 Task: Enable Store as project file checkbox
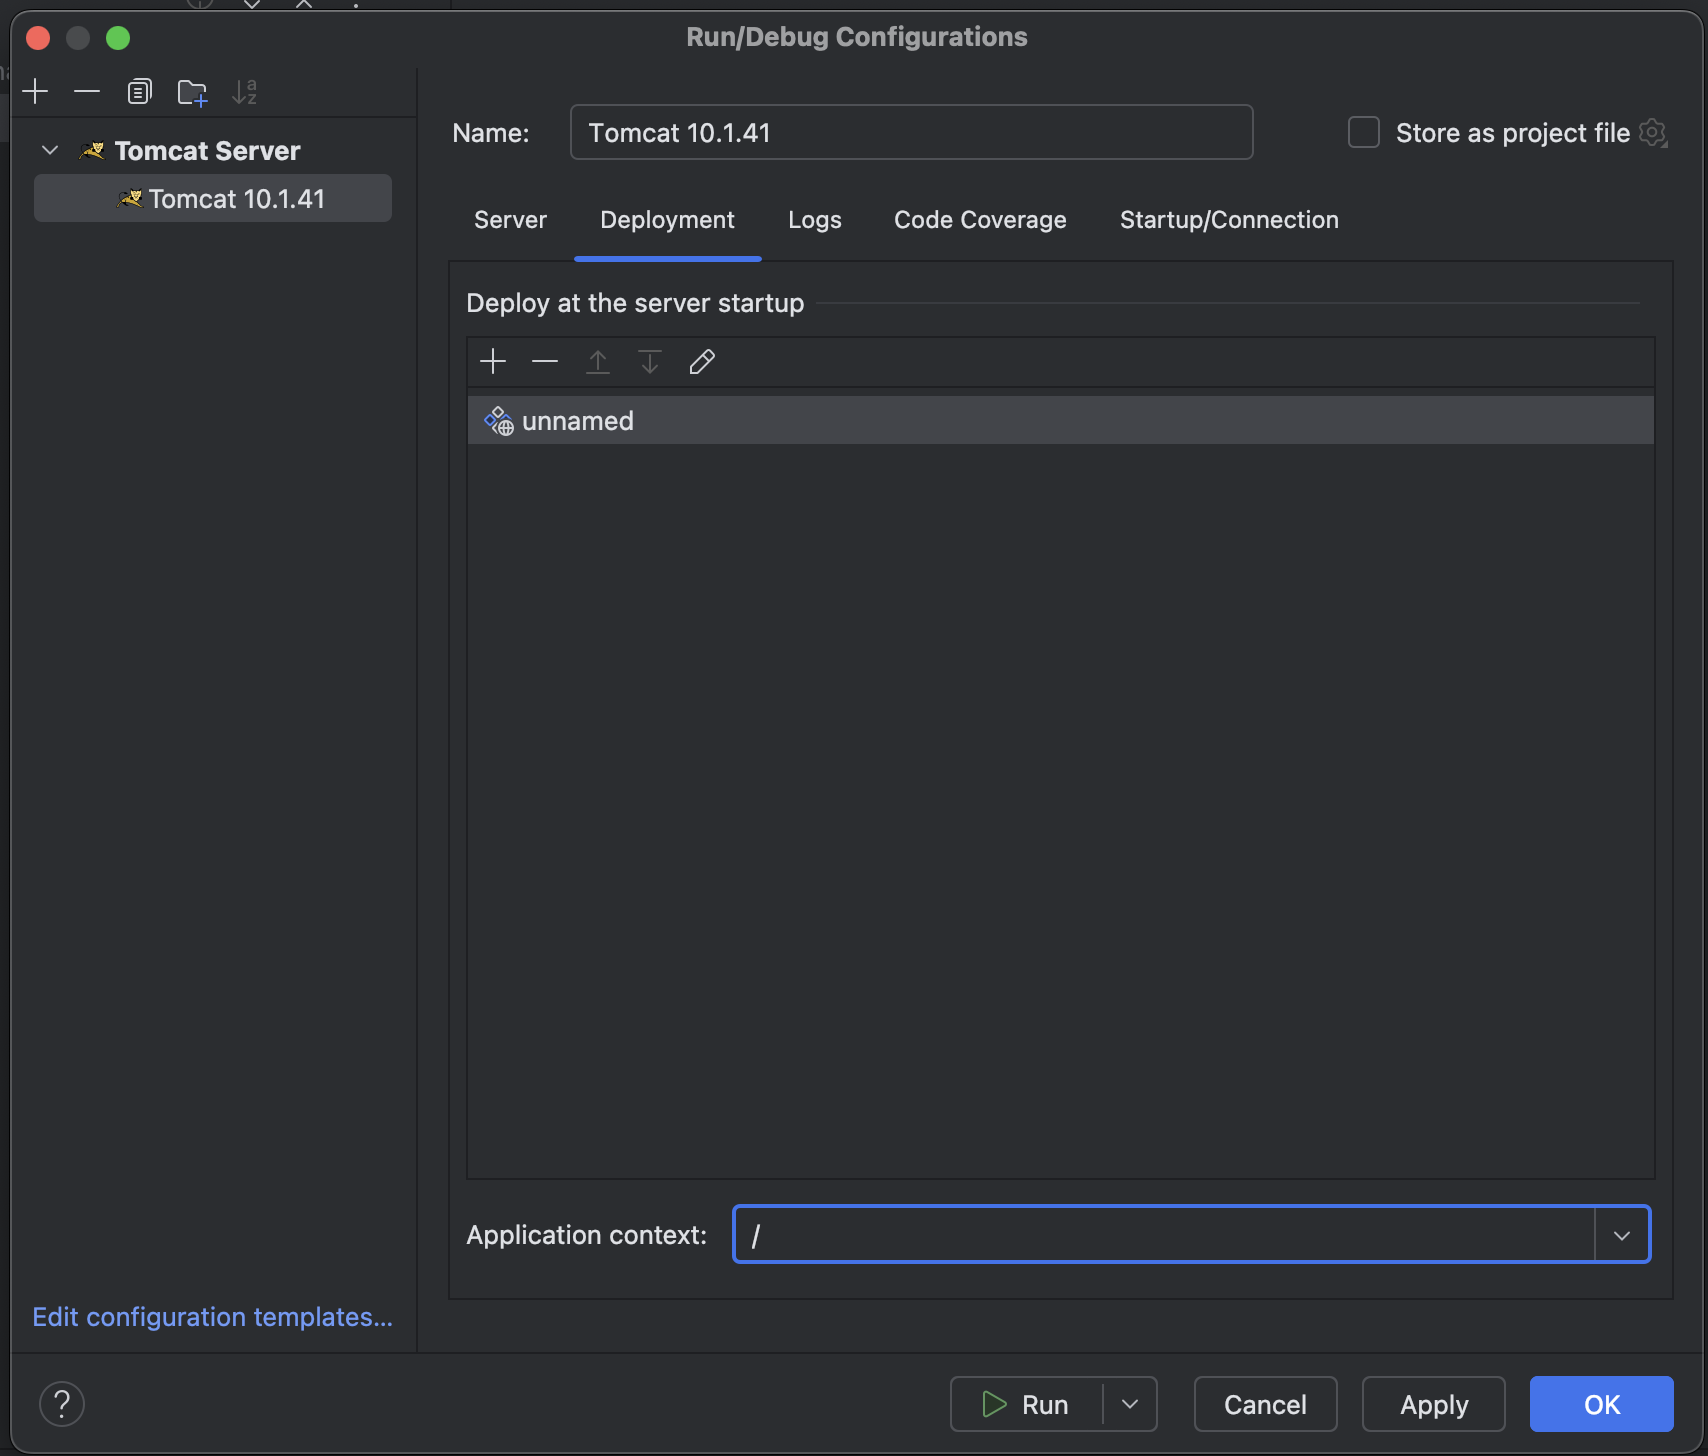[1364, 133]
